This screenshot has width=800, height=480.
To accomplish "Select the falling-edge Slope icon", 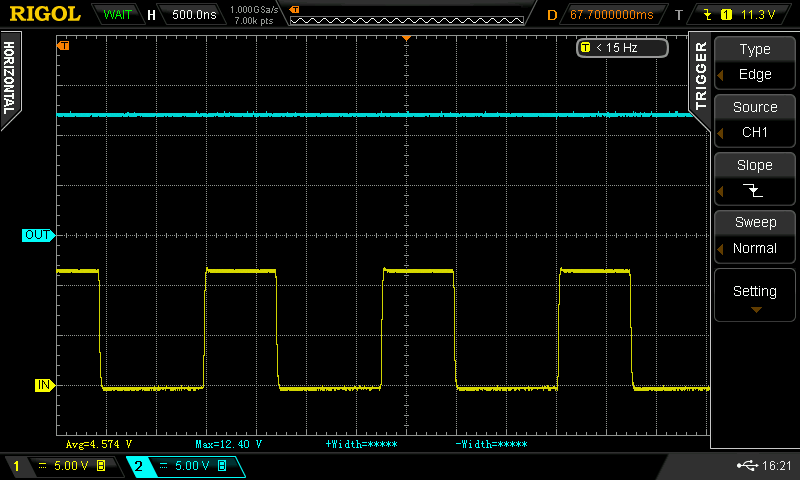I will 753,191.
